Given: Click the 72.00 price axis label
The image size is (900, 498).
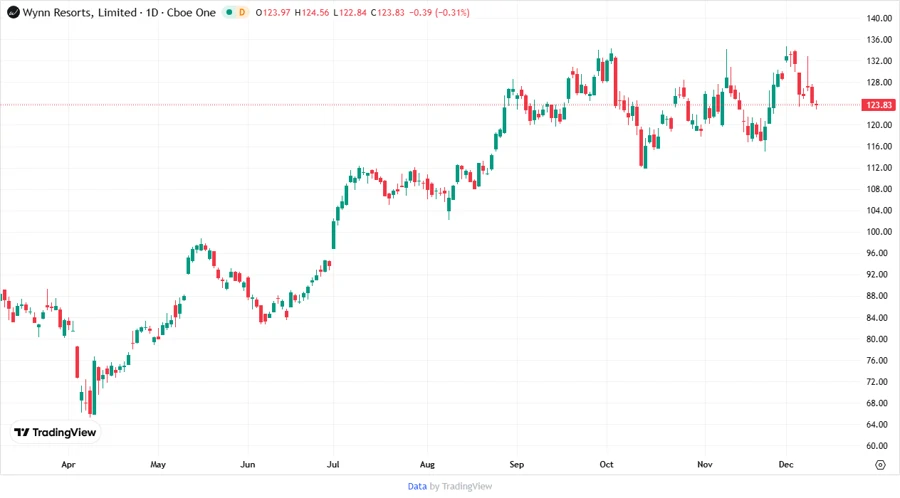Looking at the screenshot, I should coord(879,382).
